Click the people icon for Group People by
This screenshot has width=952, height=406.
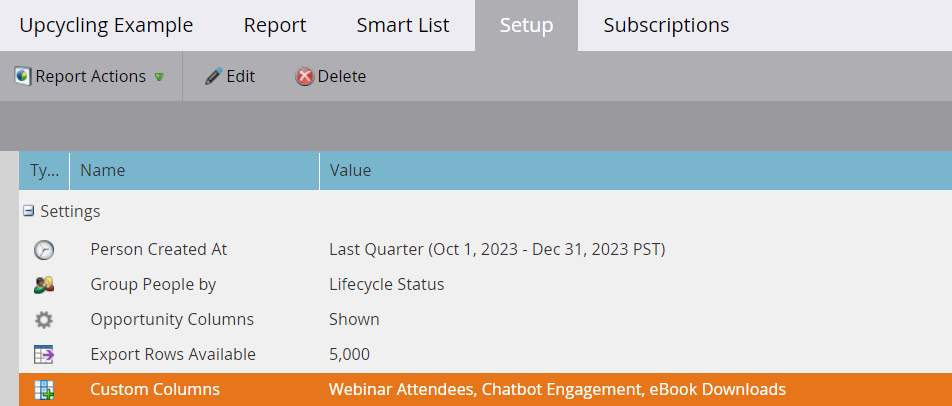pos(44,285)
